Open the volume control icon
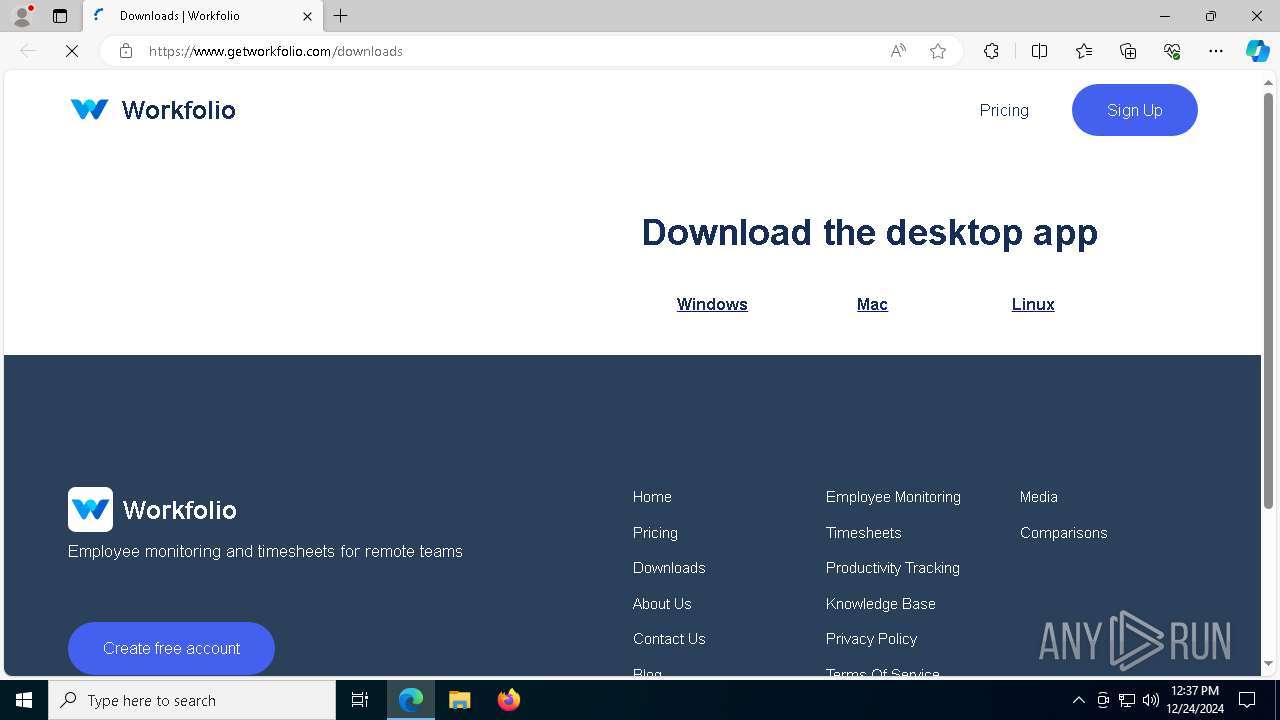The width and height of the screenshot is (1280, 720). click(1151, 700)
